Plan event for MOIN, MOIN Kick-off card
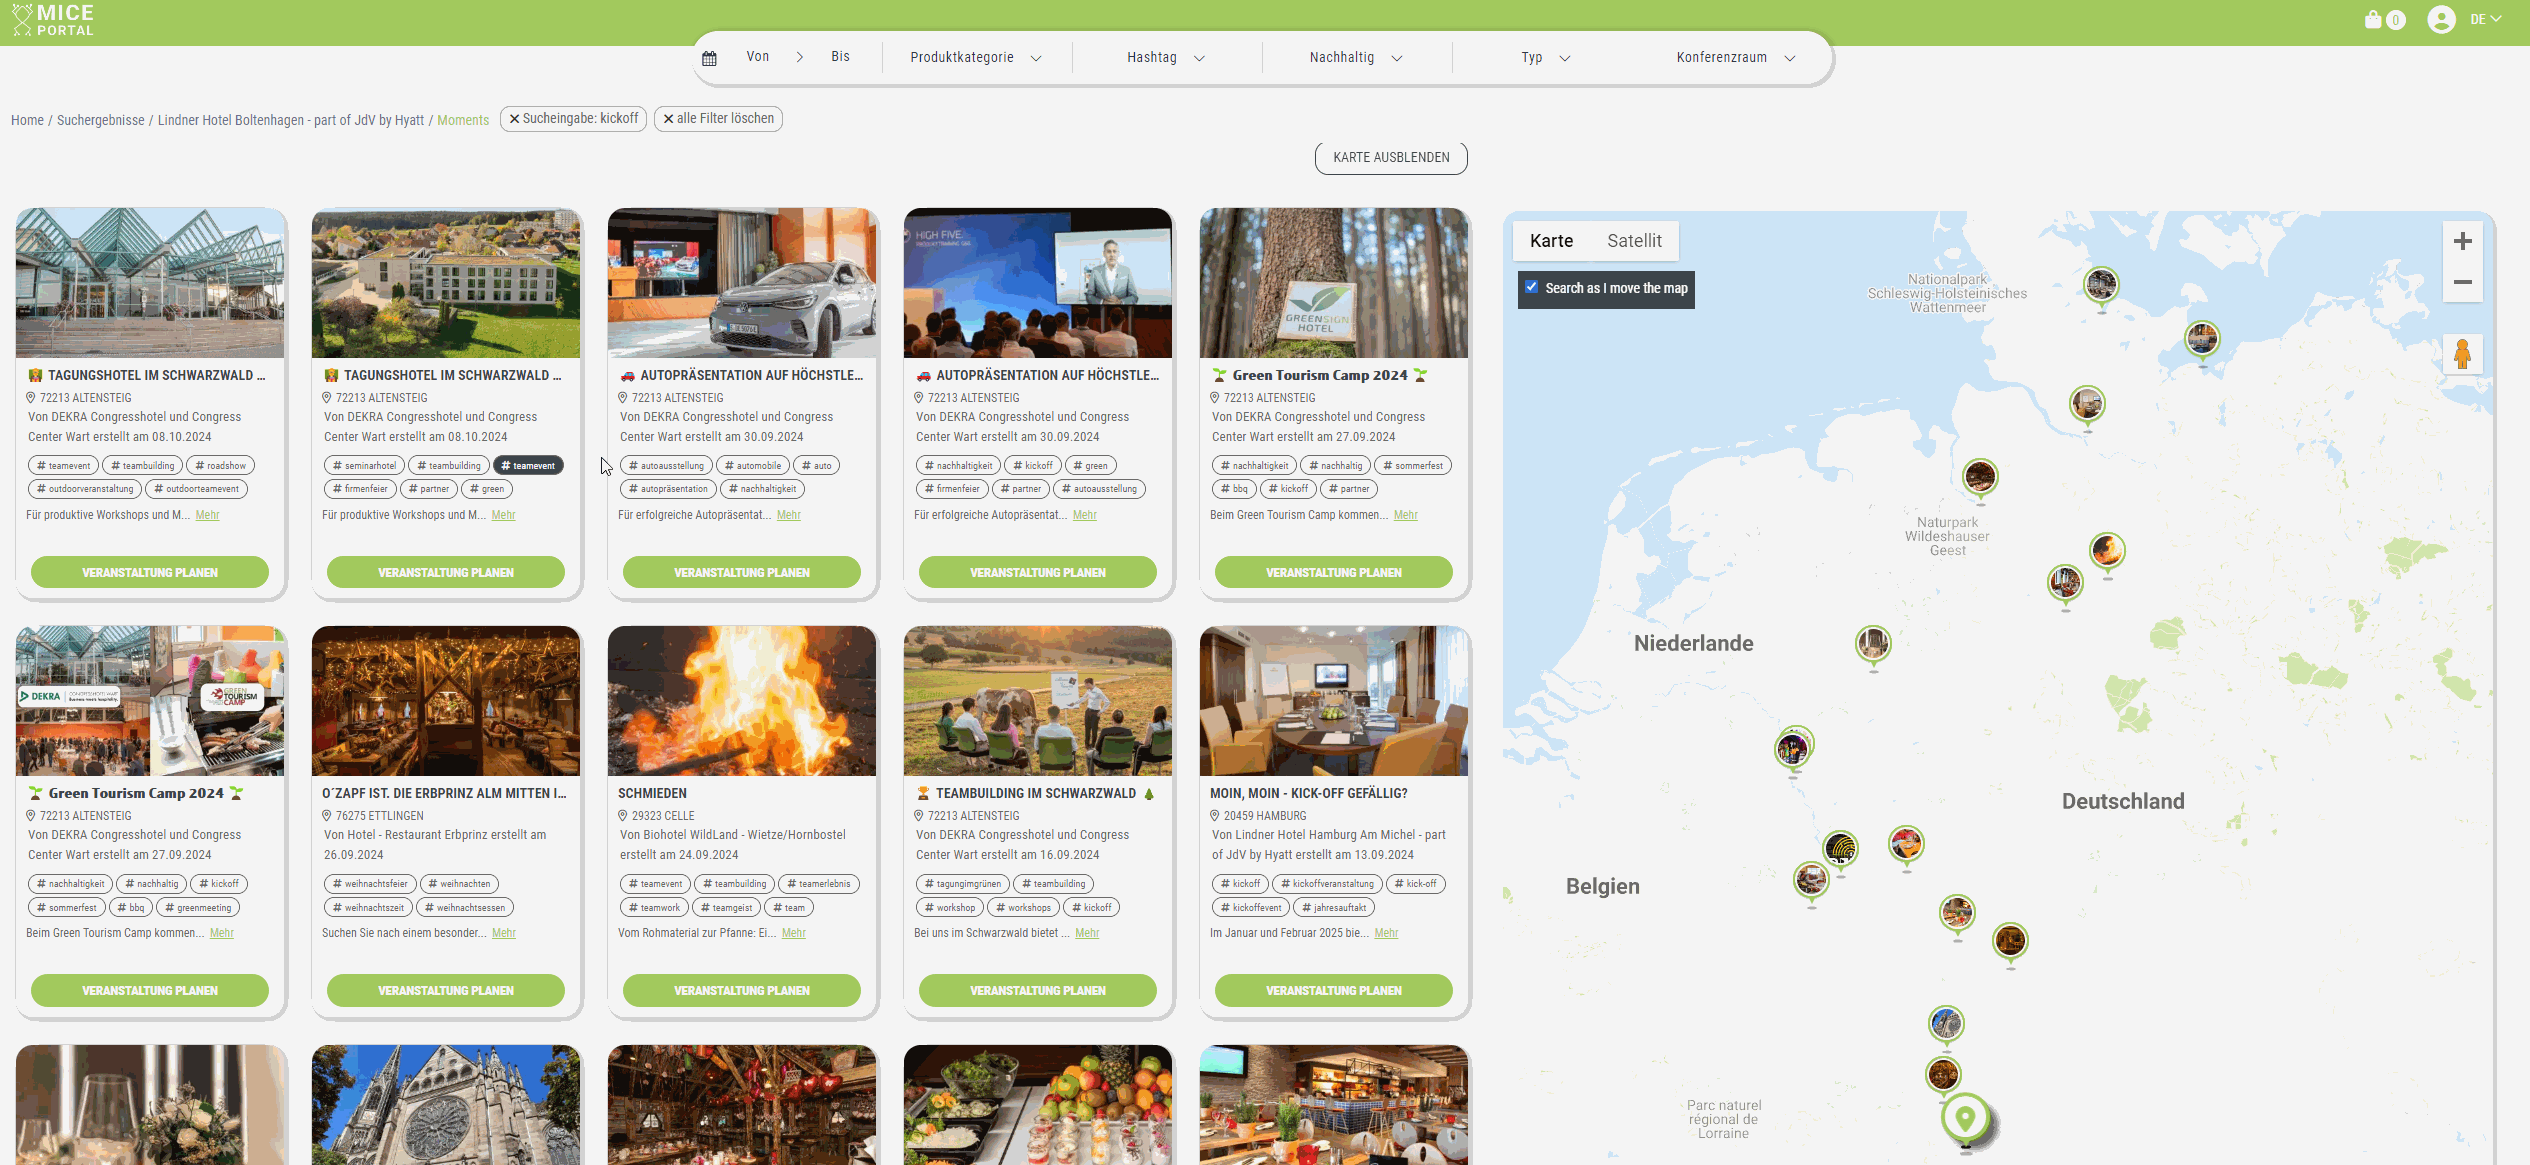 1334,991
